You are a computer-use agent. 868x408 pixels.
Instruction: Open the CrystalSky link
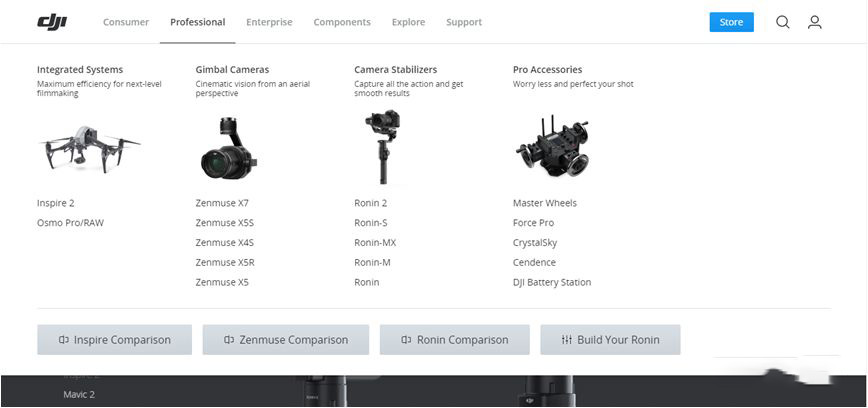click(x=535, y=243)
